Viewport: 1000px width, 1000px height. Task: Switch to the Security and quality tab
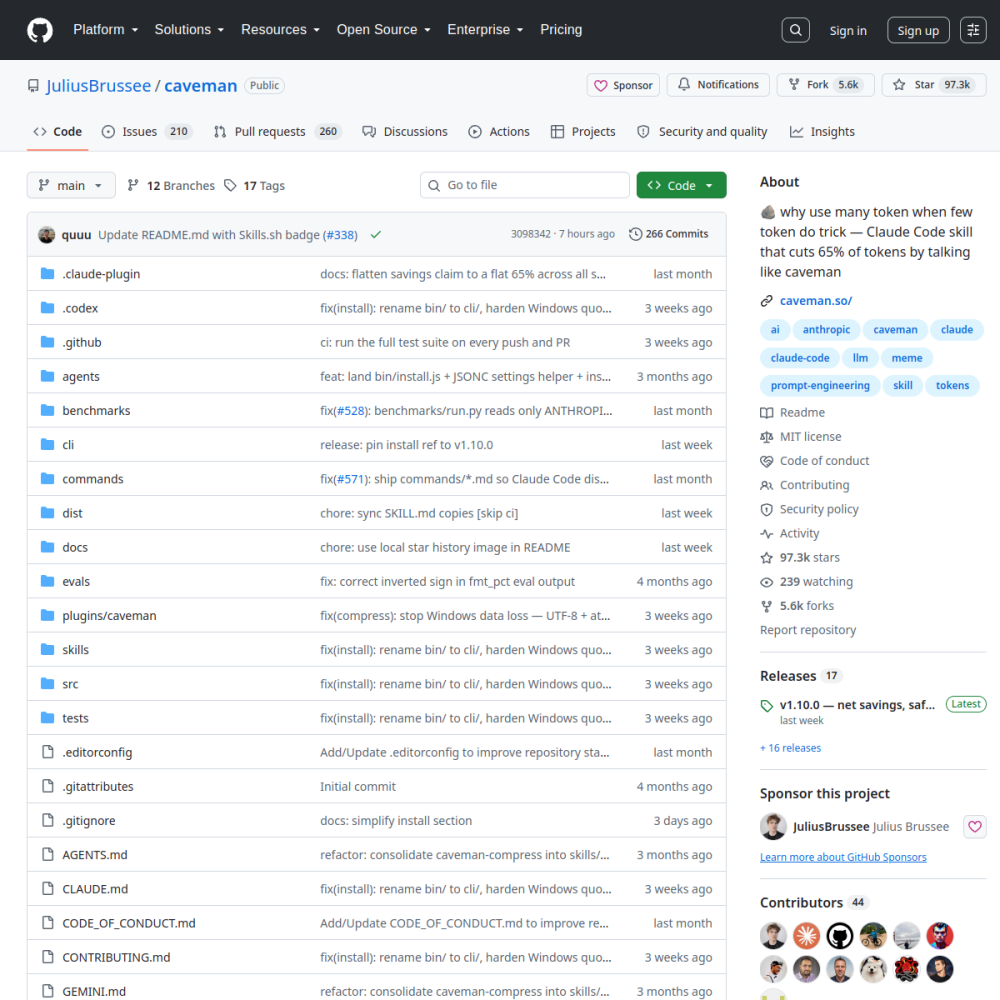[x=702, y=131]
